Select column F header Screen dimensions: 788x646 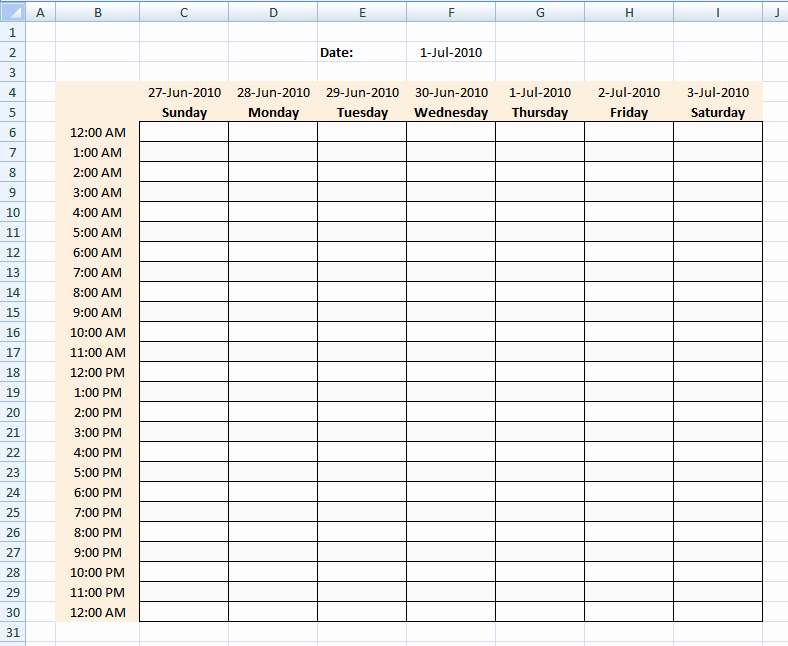tap(451, 12)
